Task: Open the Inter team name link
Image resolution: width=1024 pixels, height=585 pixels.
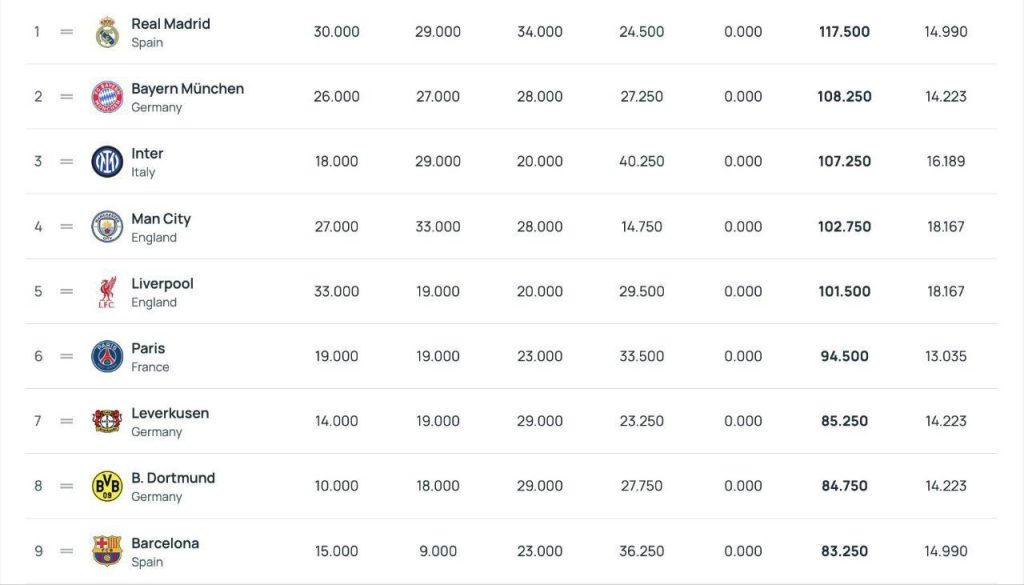Action: (x=147, y=154)
